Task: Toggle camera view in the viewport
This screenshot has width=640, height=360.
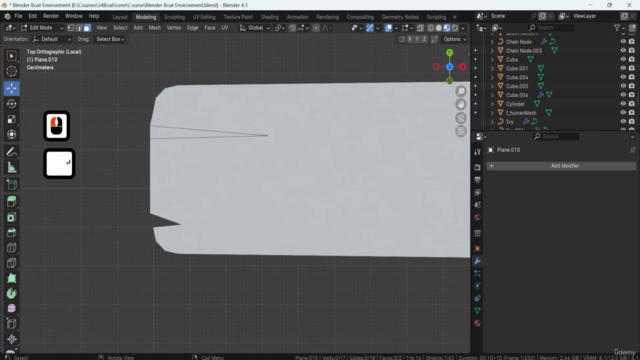Action: point(461,118)
